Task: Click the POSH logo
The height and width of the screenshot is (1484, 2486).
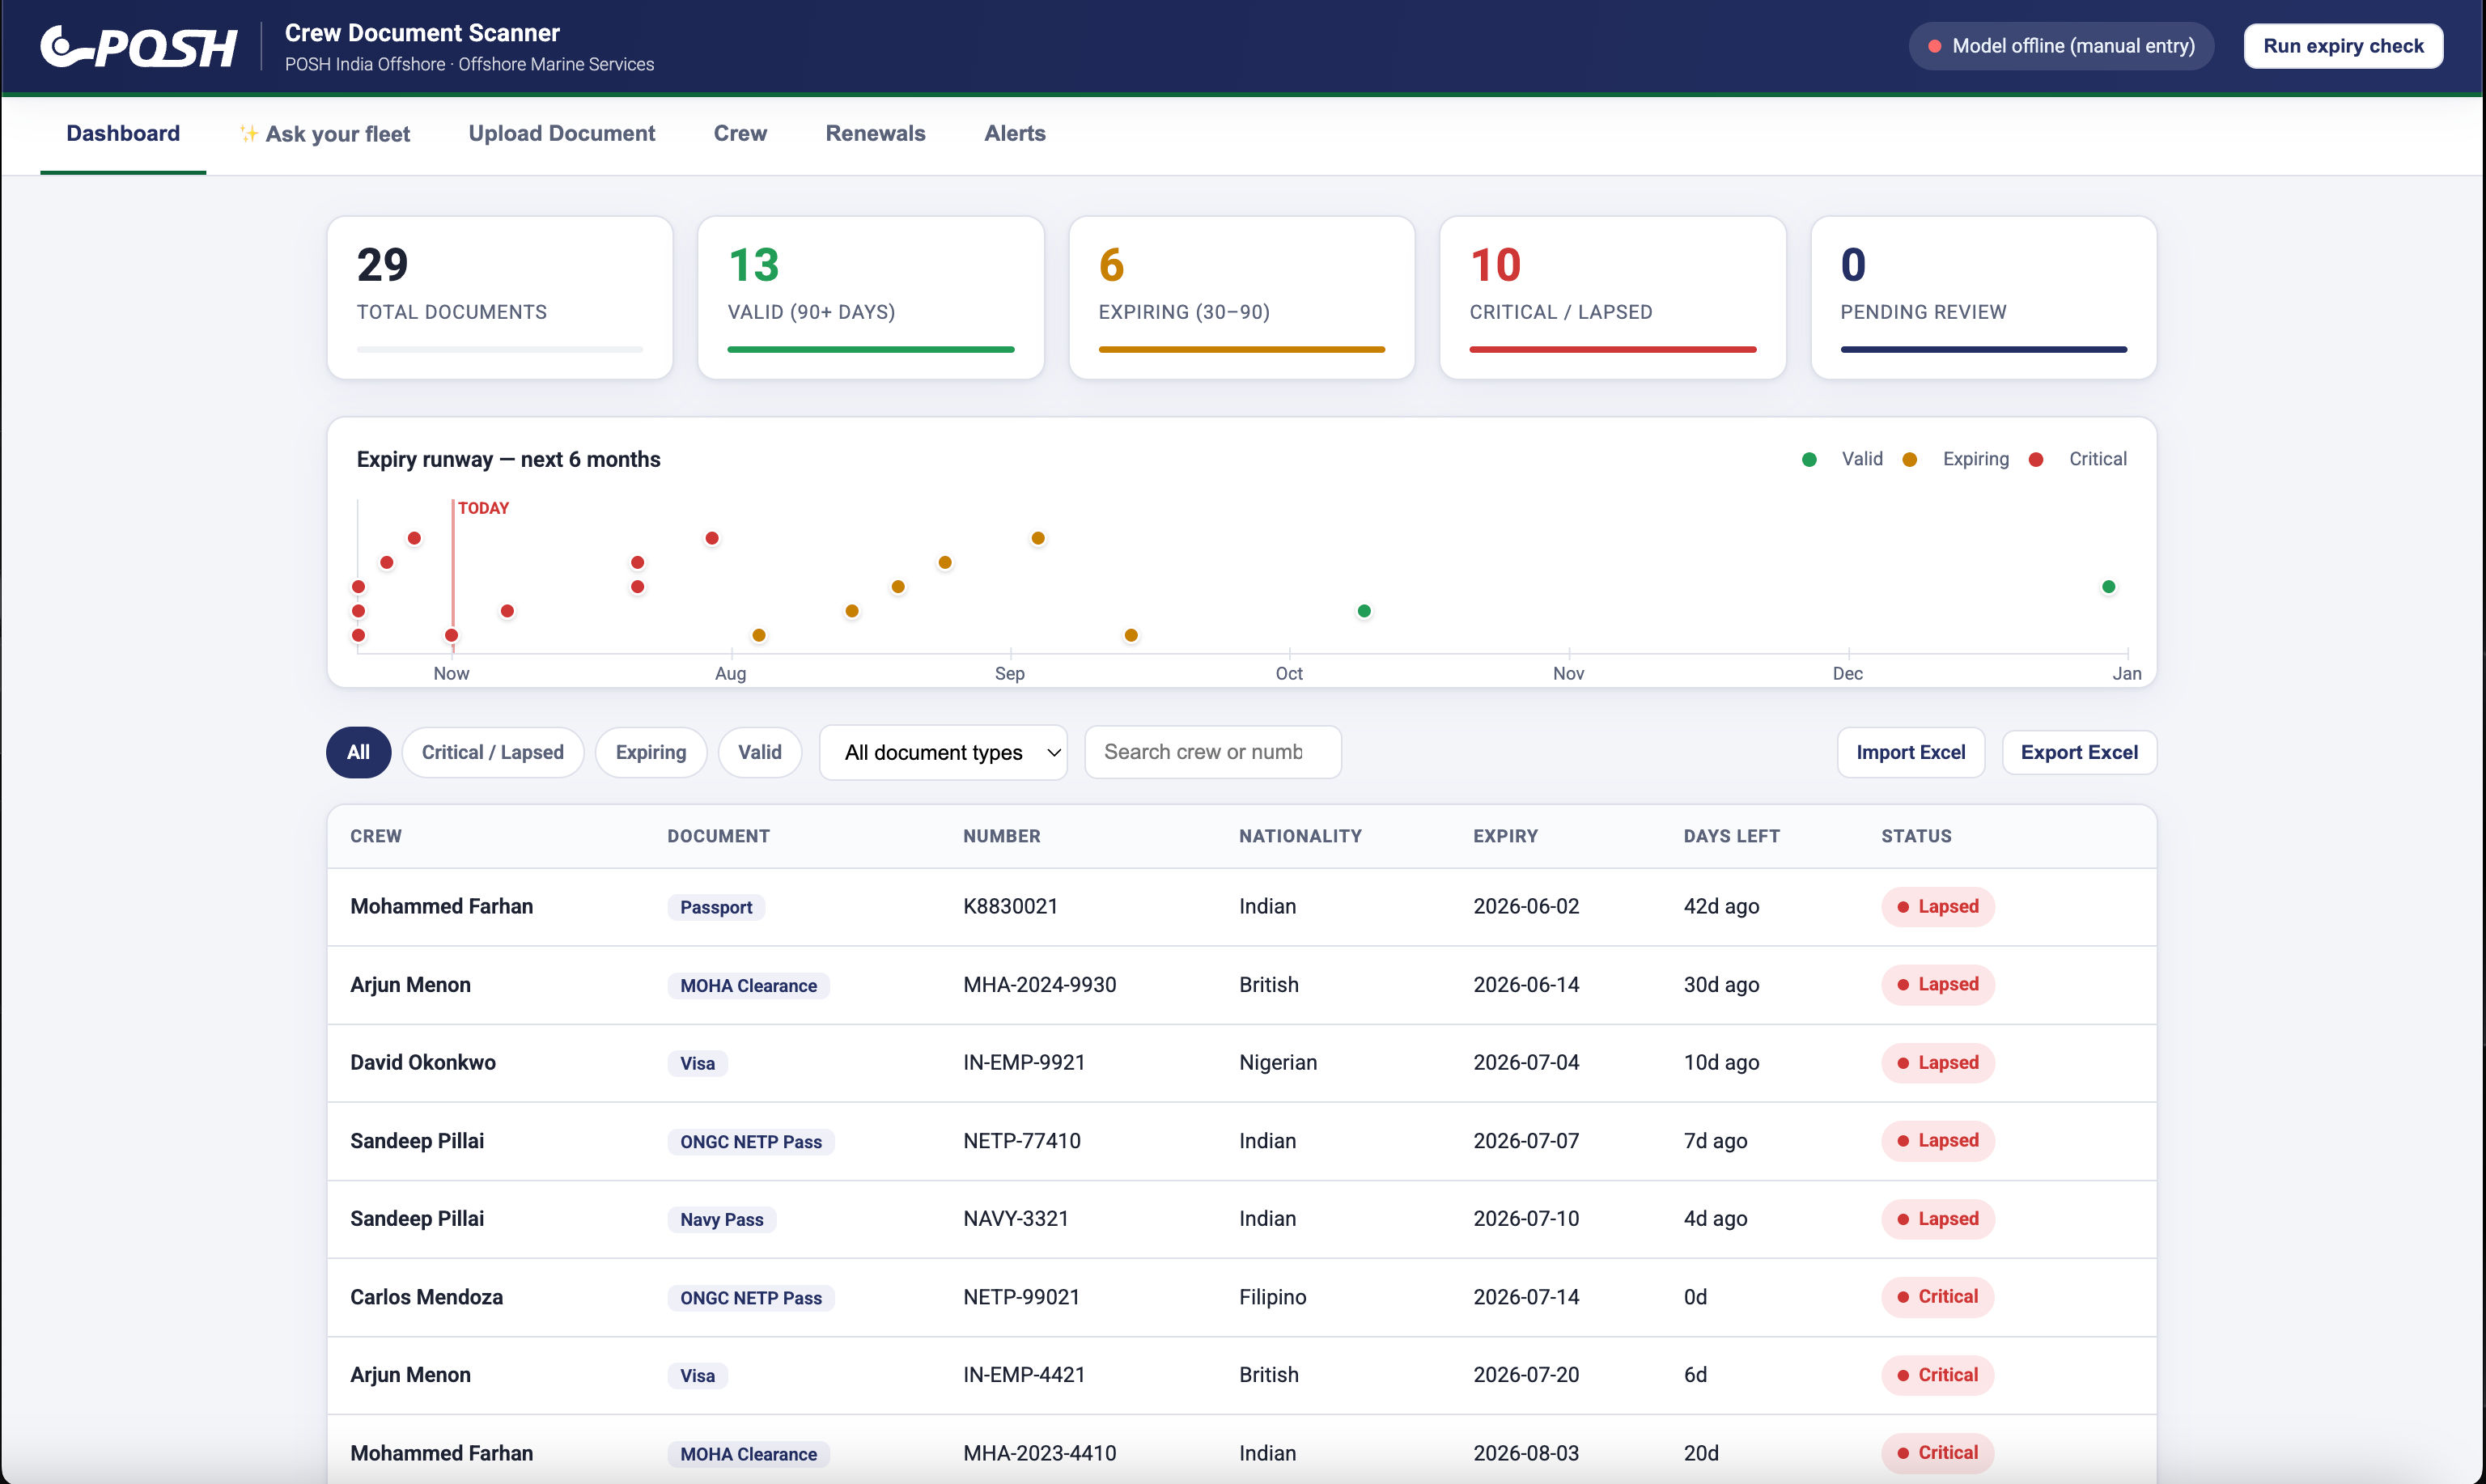Action: [x=139, y=46]
